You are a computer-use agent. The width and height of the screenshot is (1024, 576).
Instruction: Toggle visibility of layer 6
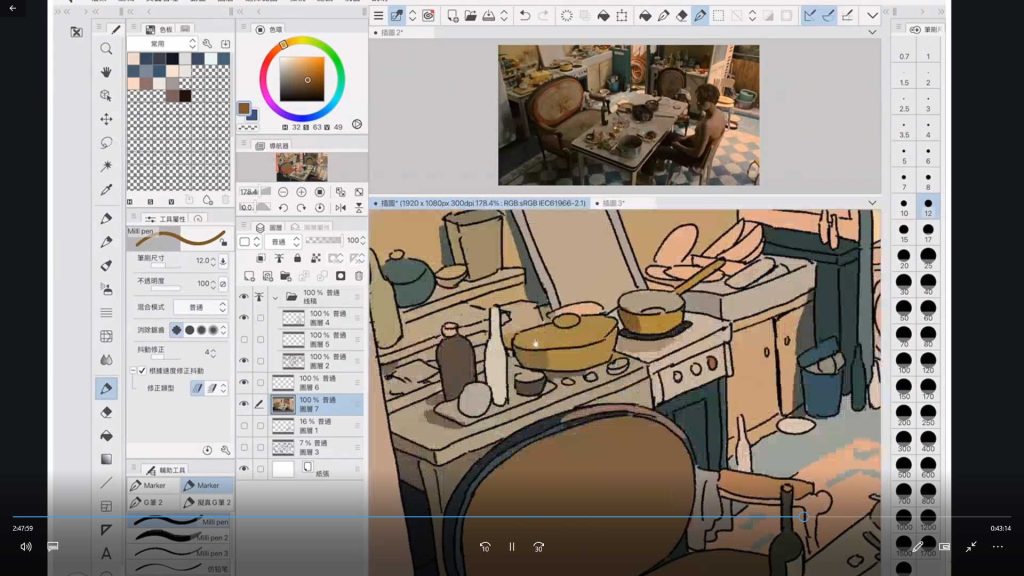click(244, 382)
